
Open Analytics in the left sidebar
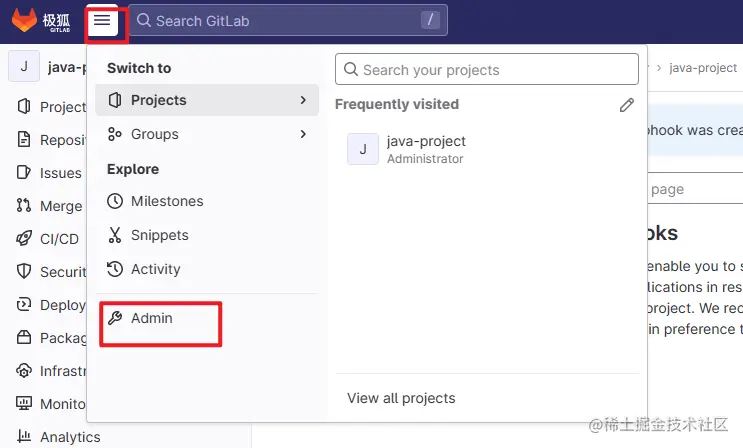click(x=69, y=437)
